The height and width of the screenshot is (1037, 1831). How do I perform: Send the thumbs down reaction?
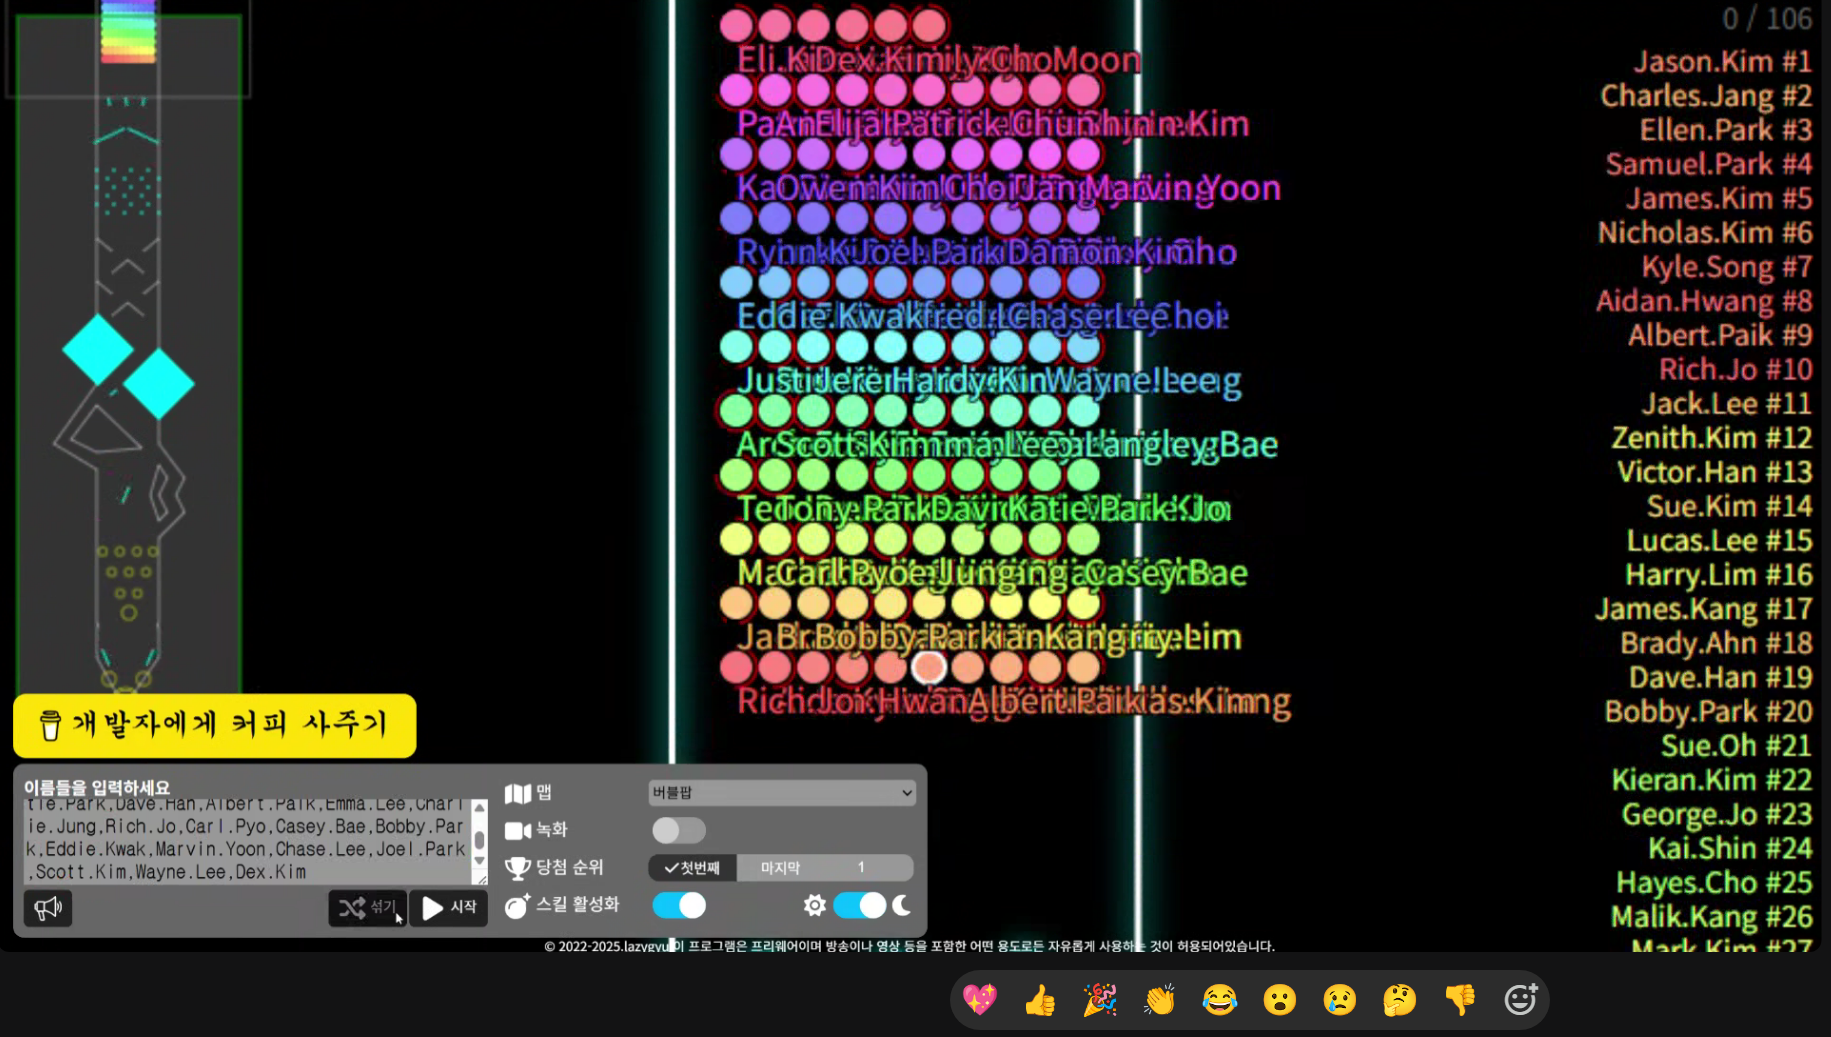coord(1460,999)
